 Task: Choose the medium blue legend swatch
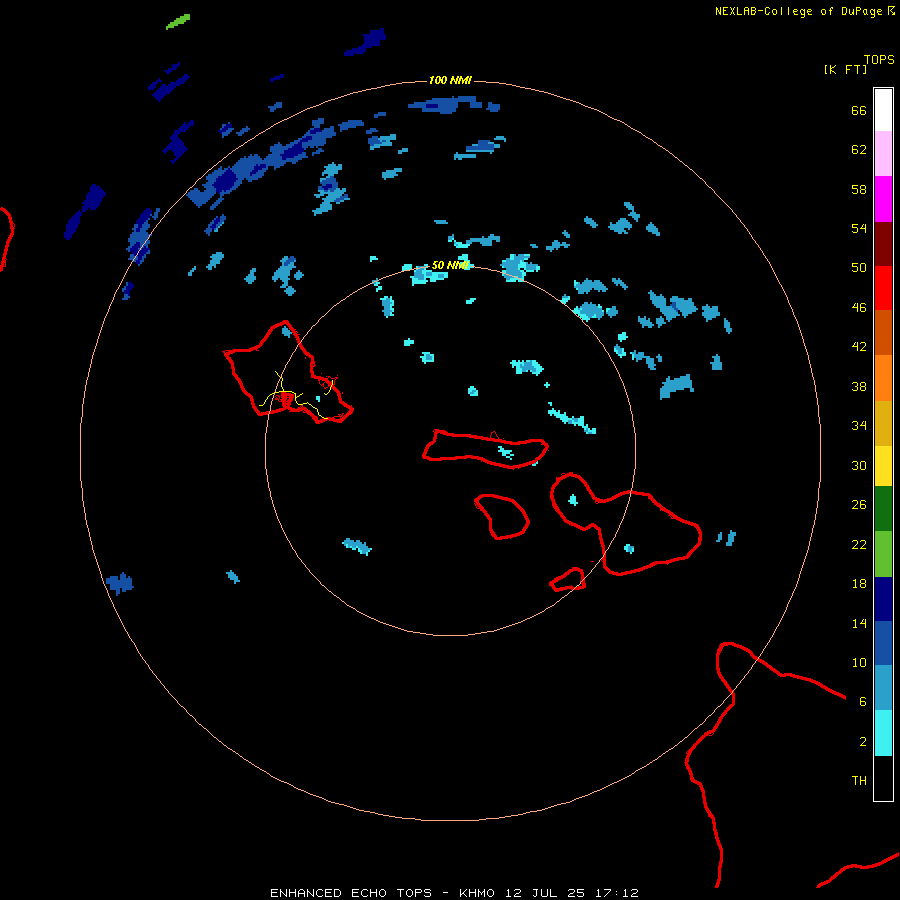883,643
